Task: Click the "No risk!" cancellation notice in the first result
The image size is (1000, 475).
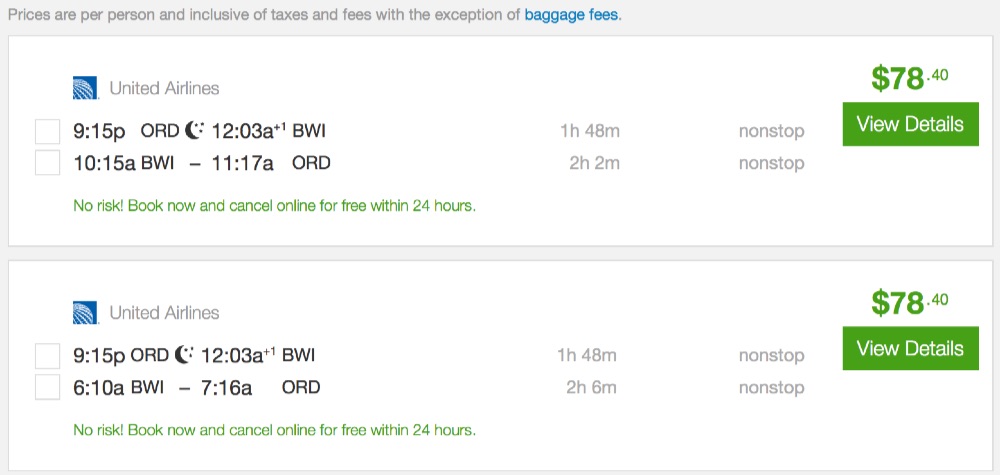Action: click(x=275, y=207)
